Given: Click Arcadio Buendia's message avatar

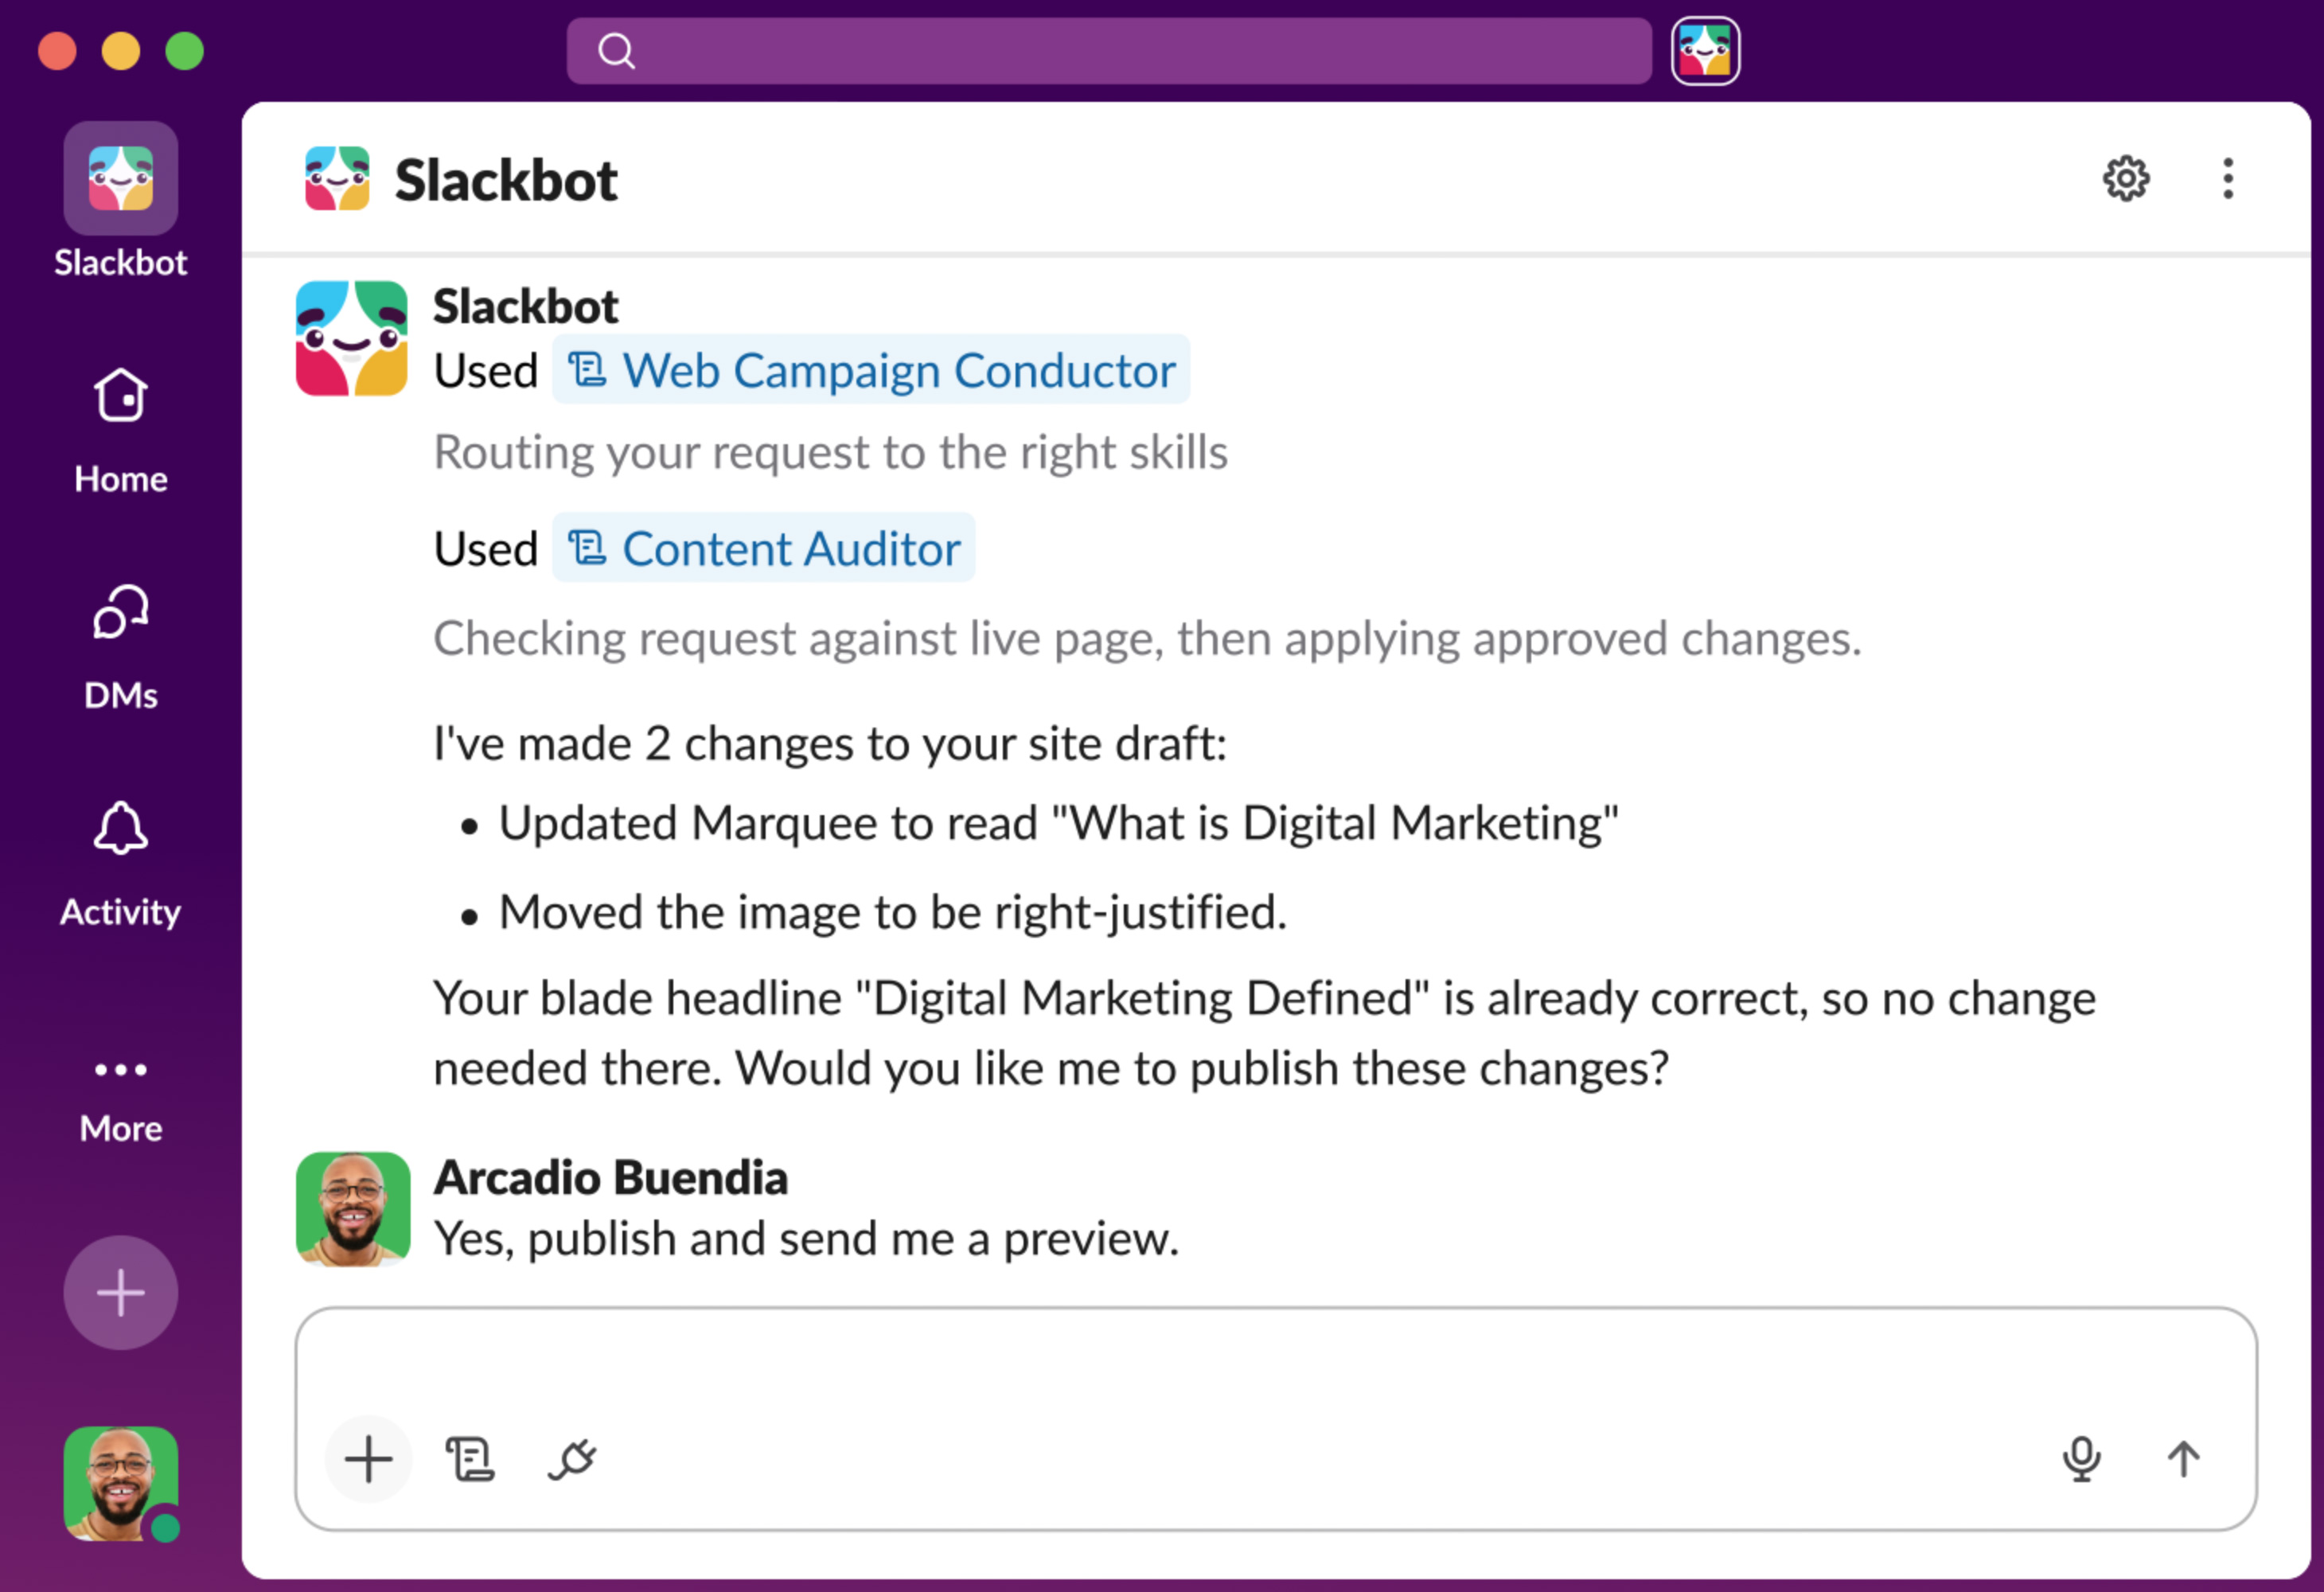Looking at the screenshot, I should click(353, 1209).
